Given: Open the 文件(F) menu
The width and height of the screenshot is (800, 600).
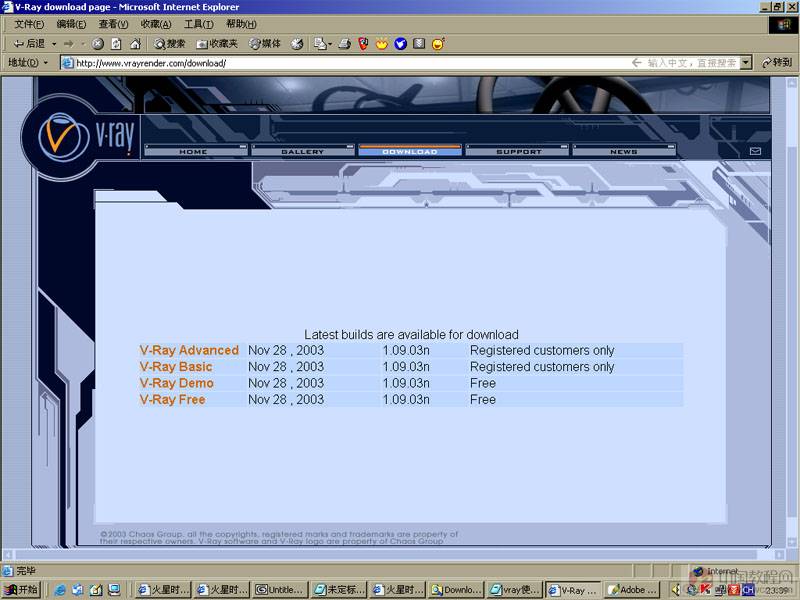Looking at the screenshot, I should click(x=29, y=24).
